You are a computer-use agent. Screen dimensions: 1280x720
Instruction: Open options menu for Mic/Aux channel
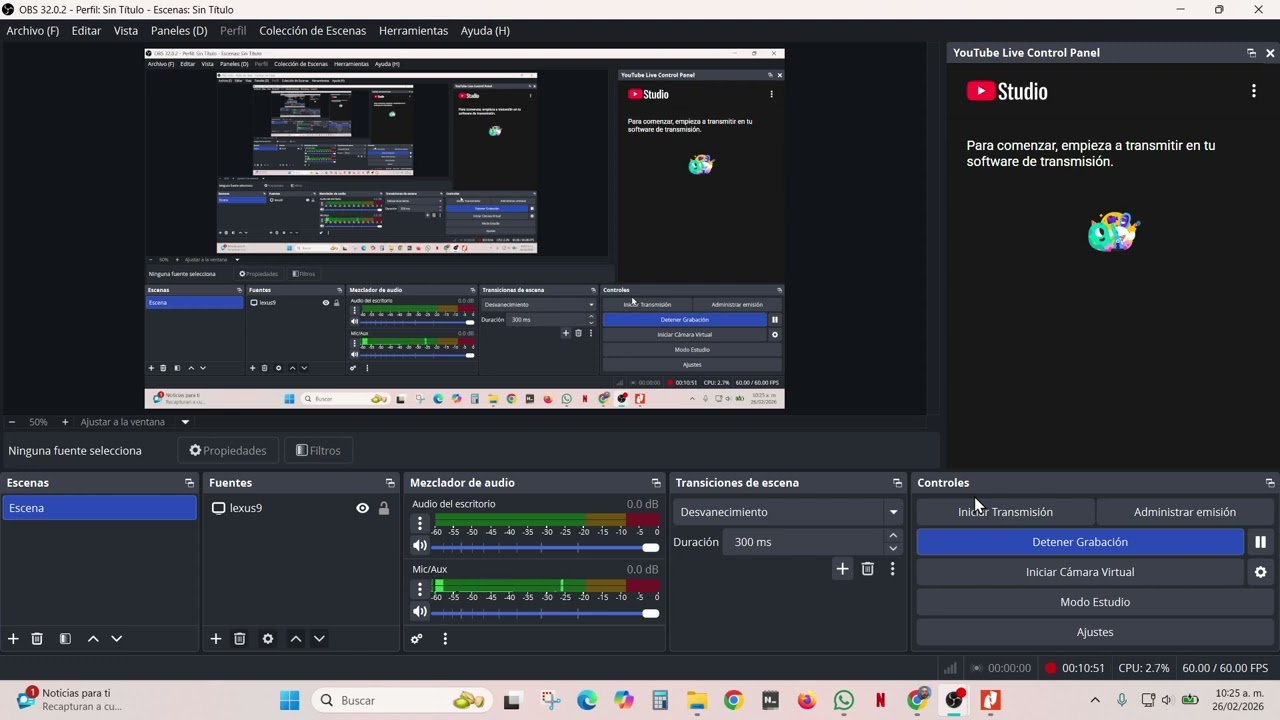click(x=420, y=589)
